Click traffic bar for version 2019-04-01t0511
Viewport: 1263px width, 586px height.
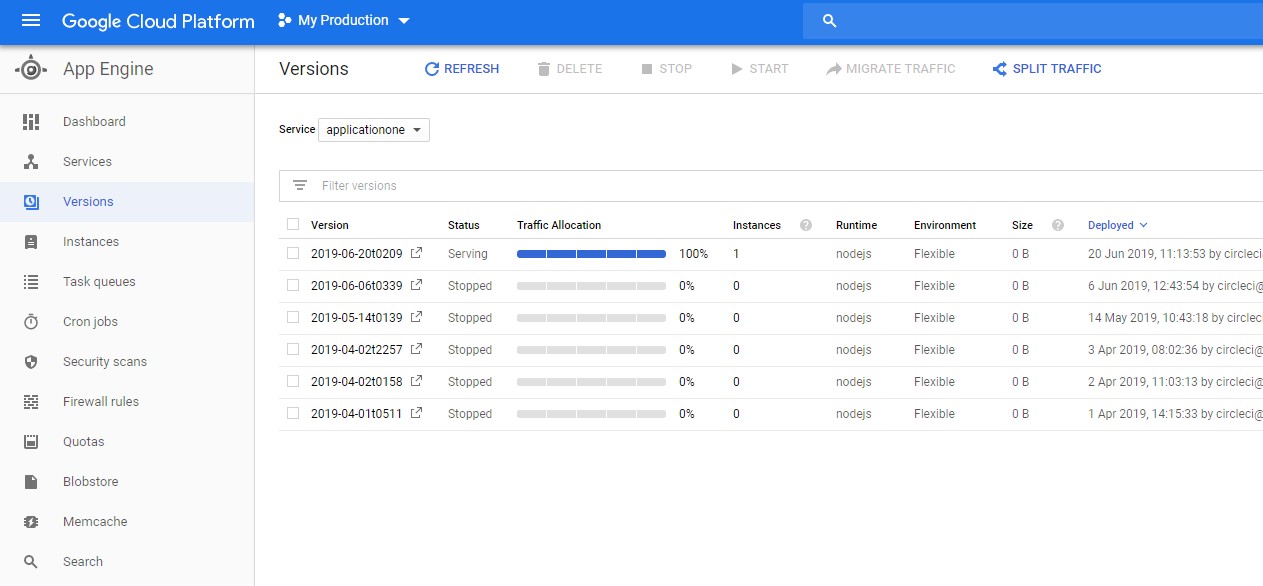point(591,414)
